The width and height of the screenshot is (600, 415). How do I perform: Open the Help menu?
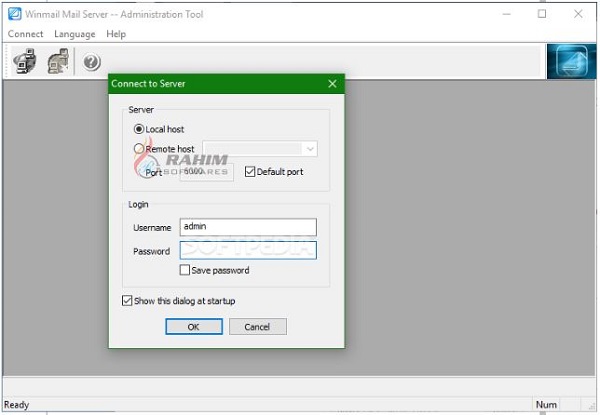116,34
